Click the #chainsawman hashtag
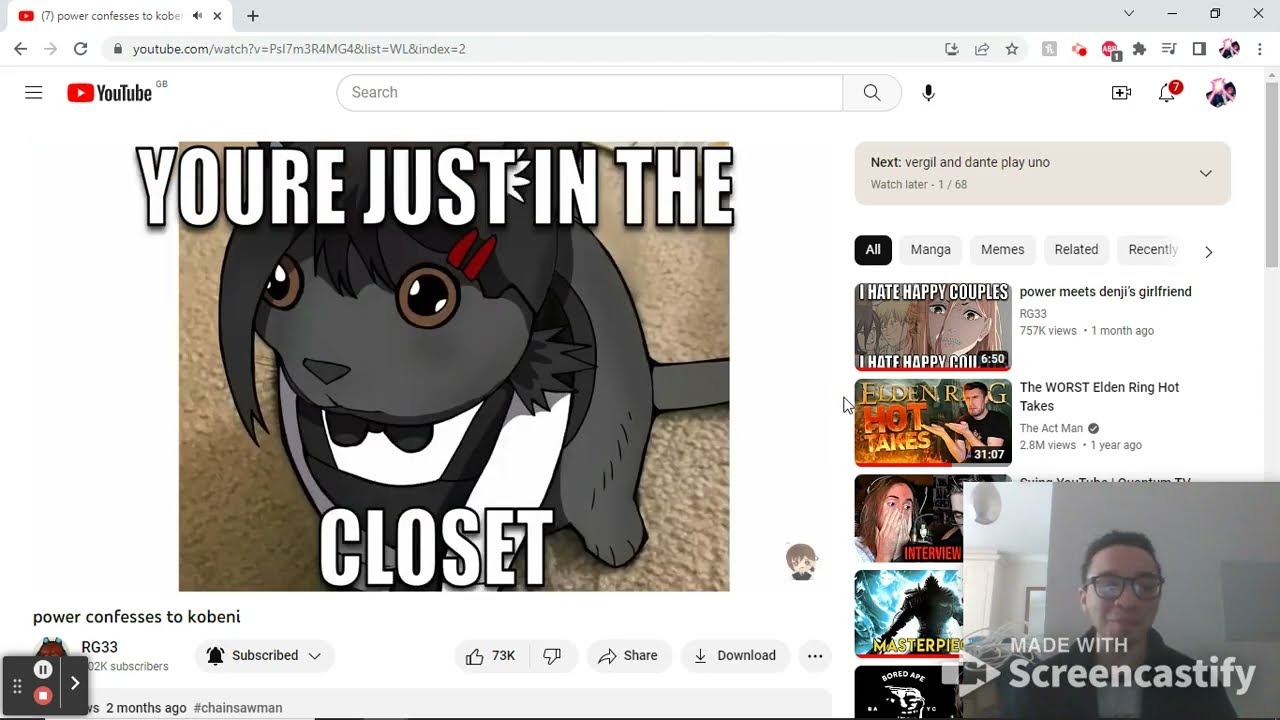The width and height of the screenshot is (1280, 720). 238,708
